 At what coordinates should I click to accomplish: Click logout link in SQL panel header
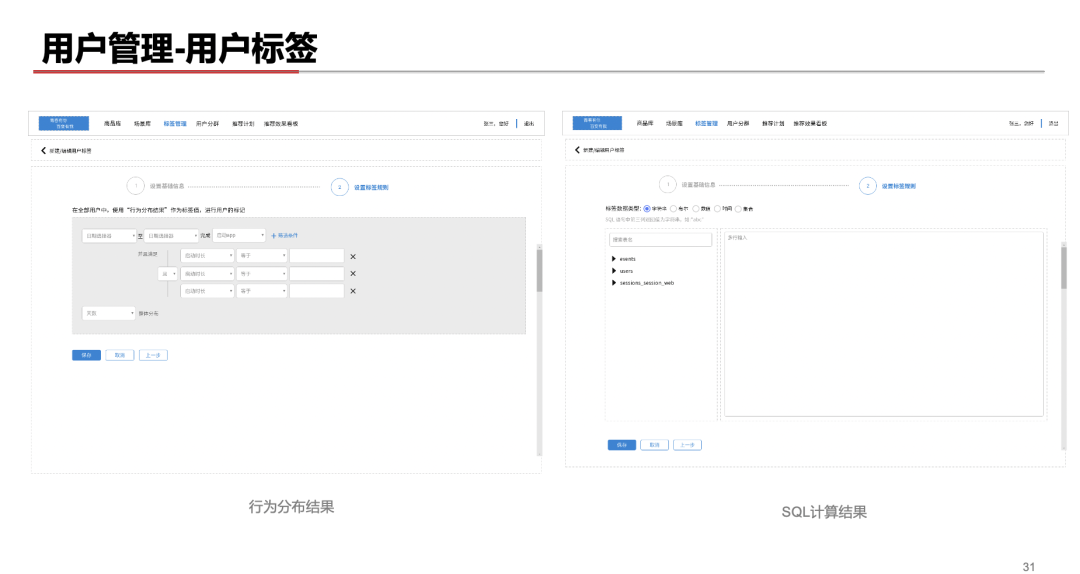(1054, 123)
